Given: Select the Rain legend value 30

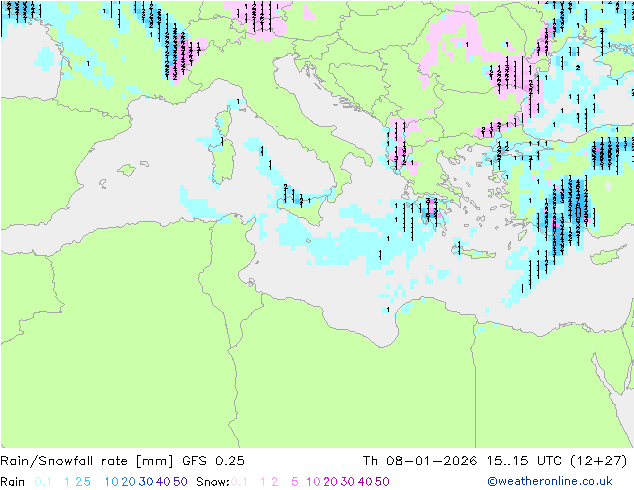Looking at the screenshot, I should 146,482.
